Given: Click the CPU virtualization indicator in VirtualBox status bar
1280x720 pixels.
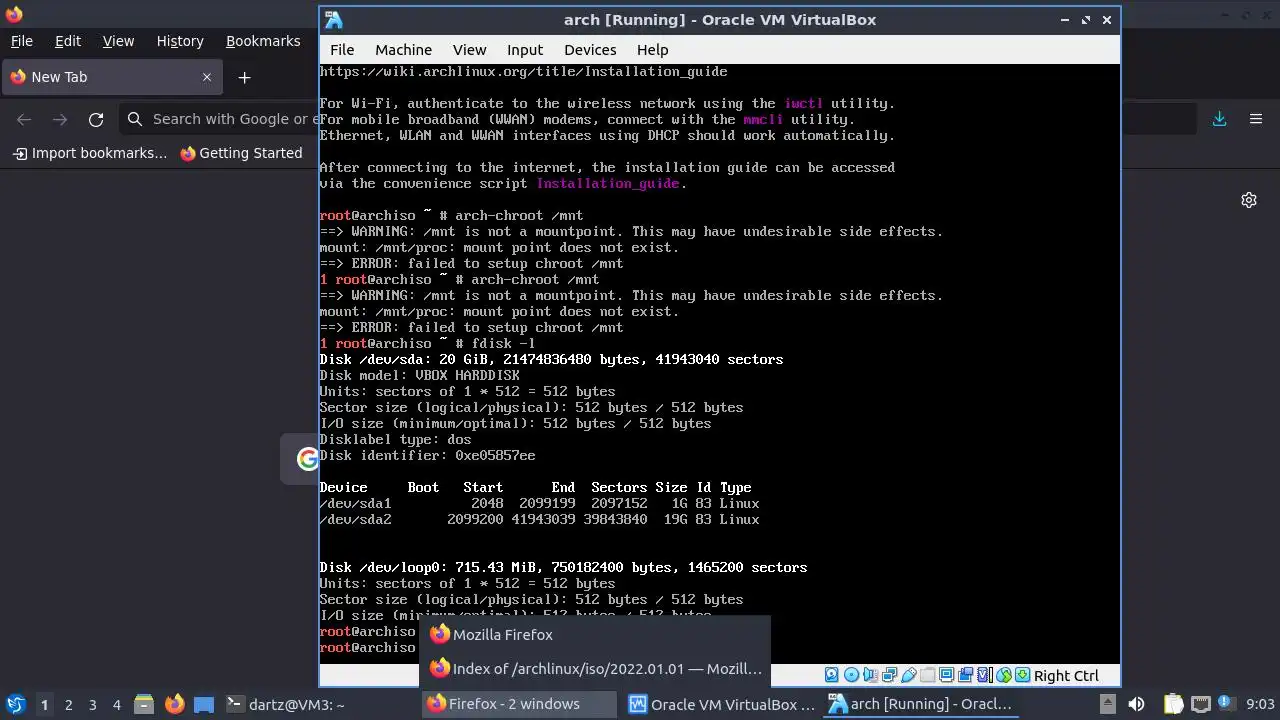Looking at the screenshot, I should 985,675.
